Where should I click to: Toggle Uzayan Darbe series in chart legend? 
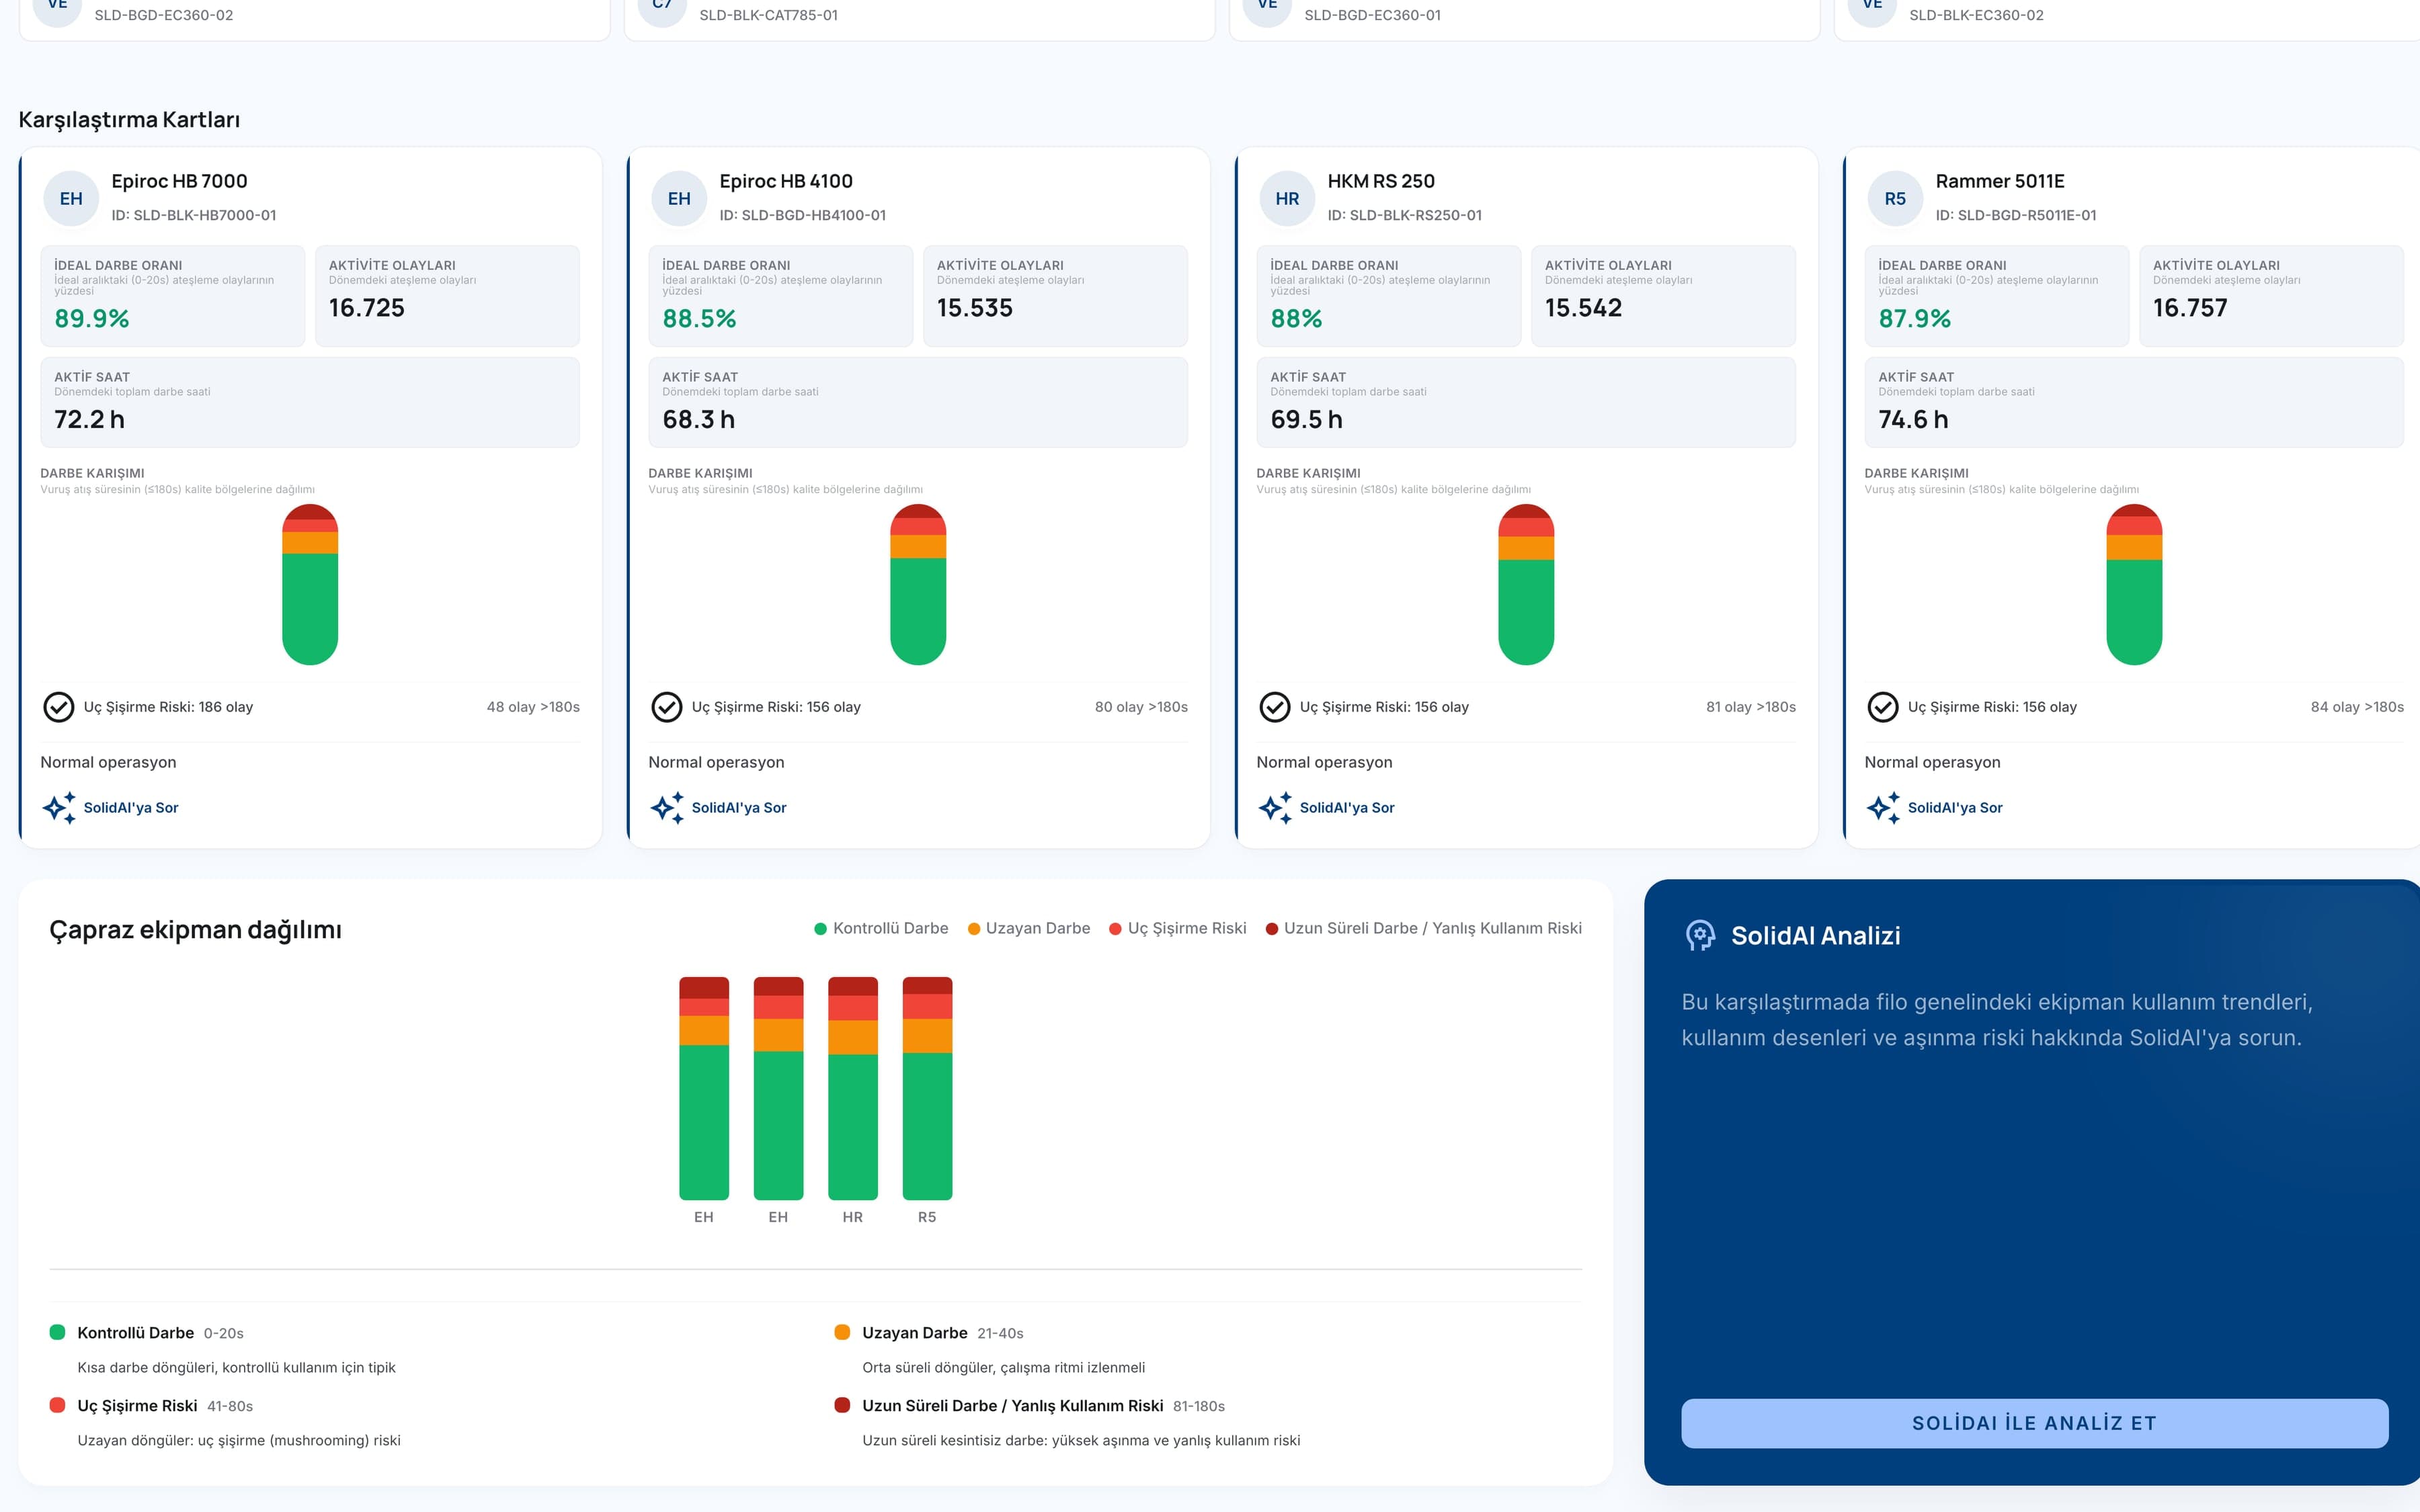tap(1029, 928)
